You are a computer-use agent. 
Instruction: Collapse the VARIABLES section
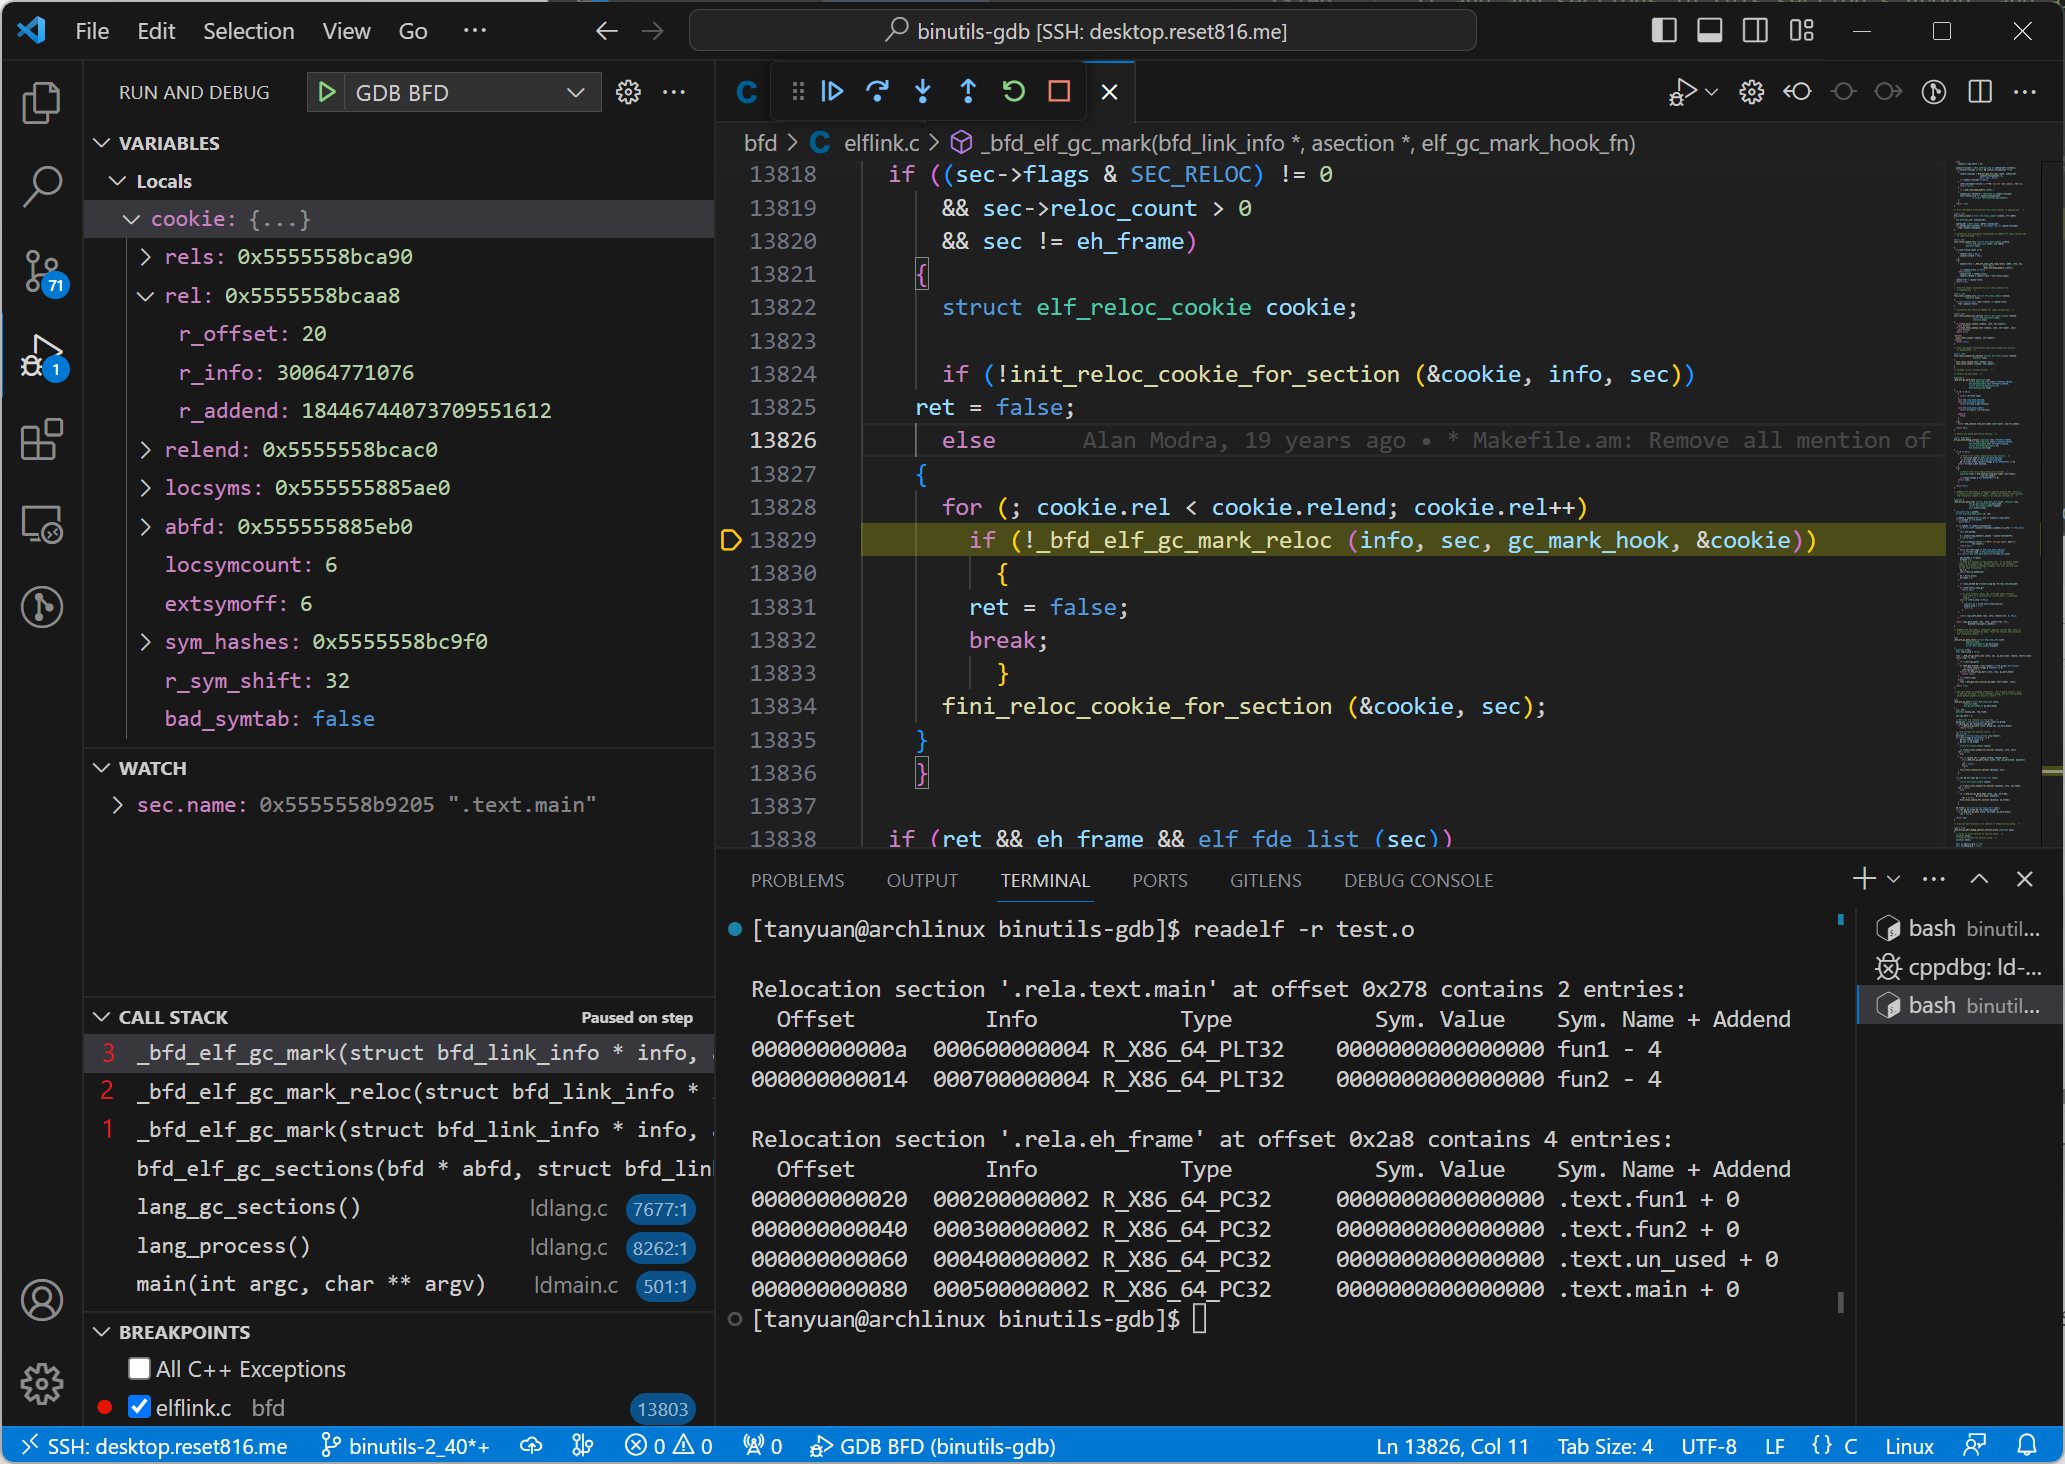point(101,143)
